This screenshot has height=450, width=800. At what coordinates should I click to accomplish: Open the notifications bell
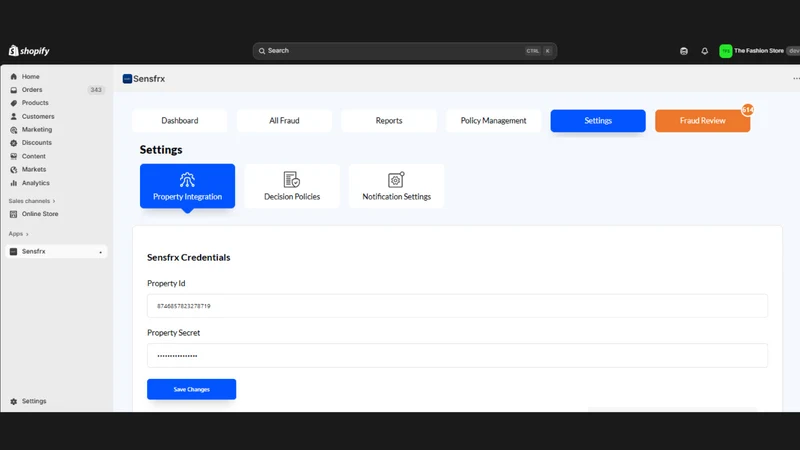pyautogui.click(x=705, y=51)
